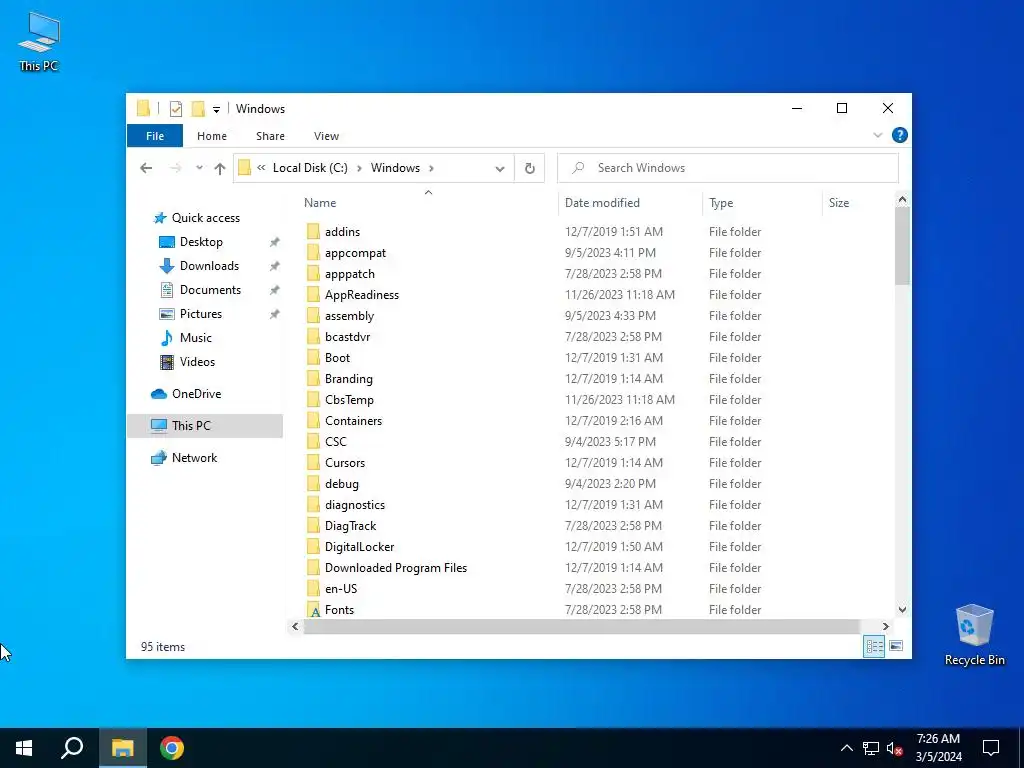The image size is (1024, 768).
Task: Open Help with the blue question icon
Action: tap(899, 135)
